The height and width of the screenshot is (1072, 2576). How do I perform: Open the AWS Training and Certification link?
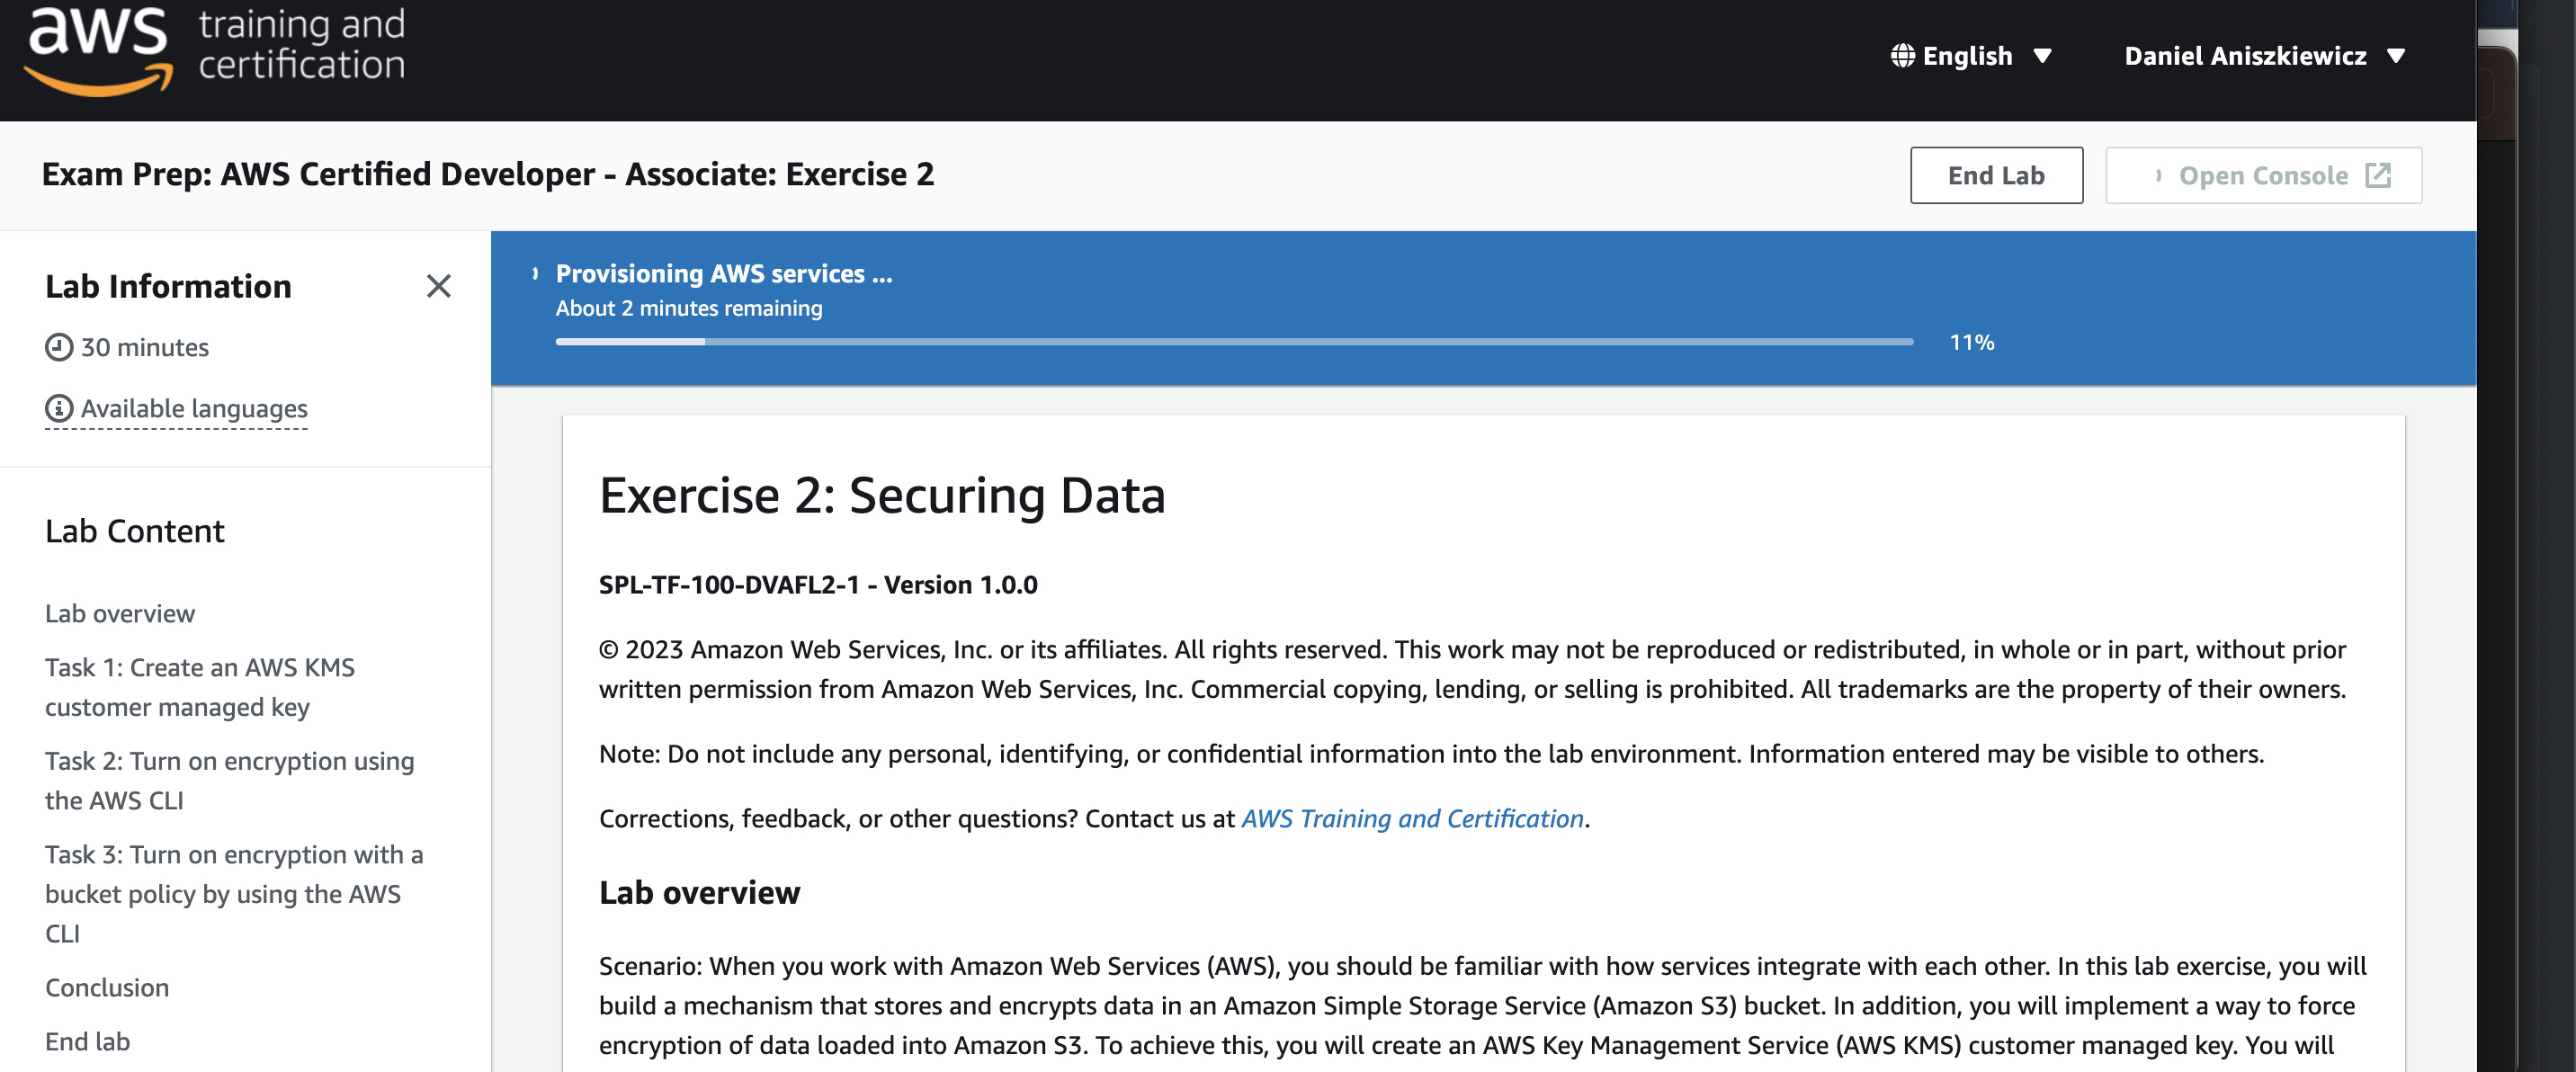pos(1412,818)
